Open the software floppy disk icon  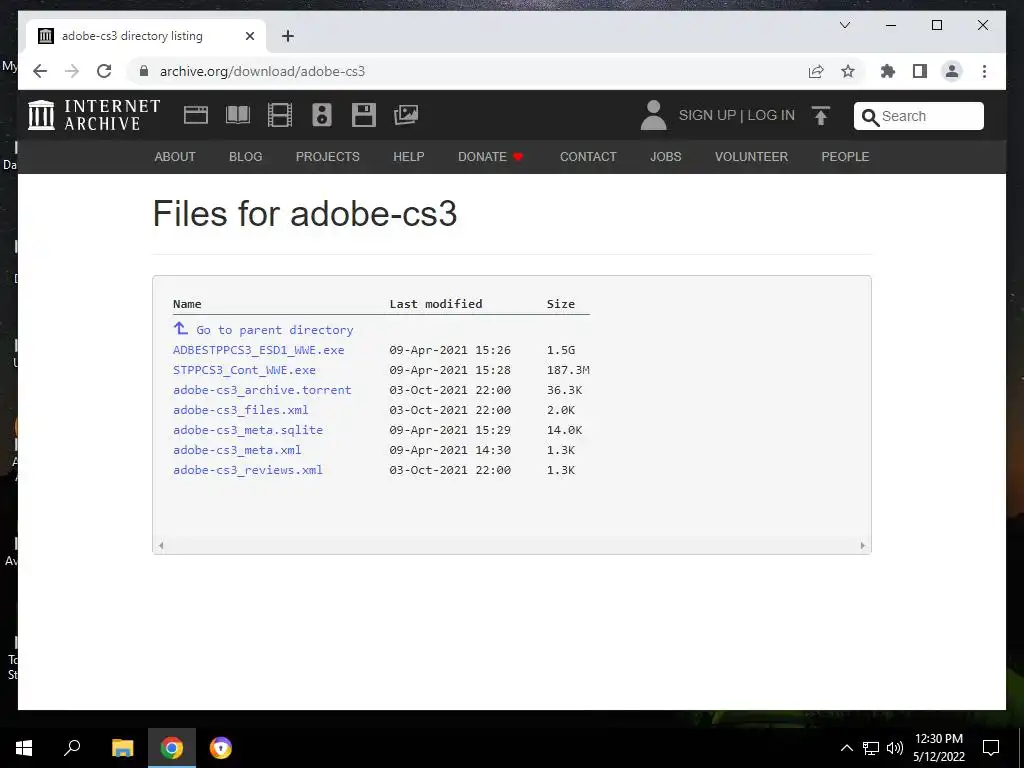pyautogui.click(x=363, y=115)
